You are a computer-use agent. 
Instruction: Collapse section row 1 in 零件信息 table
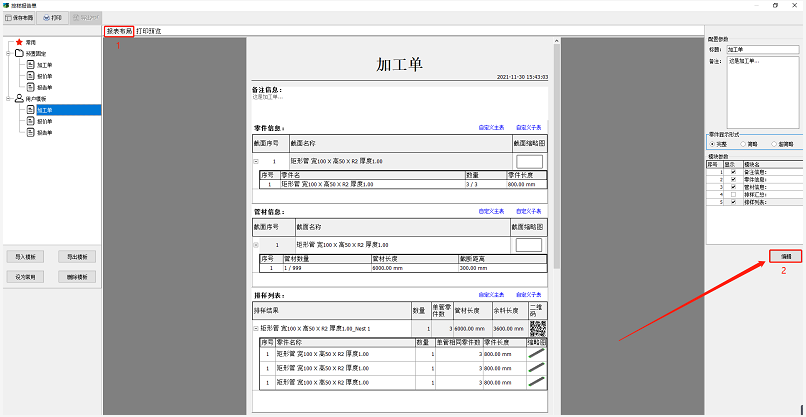256,161
